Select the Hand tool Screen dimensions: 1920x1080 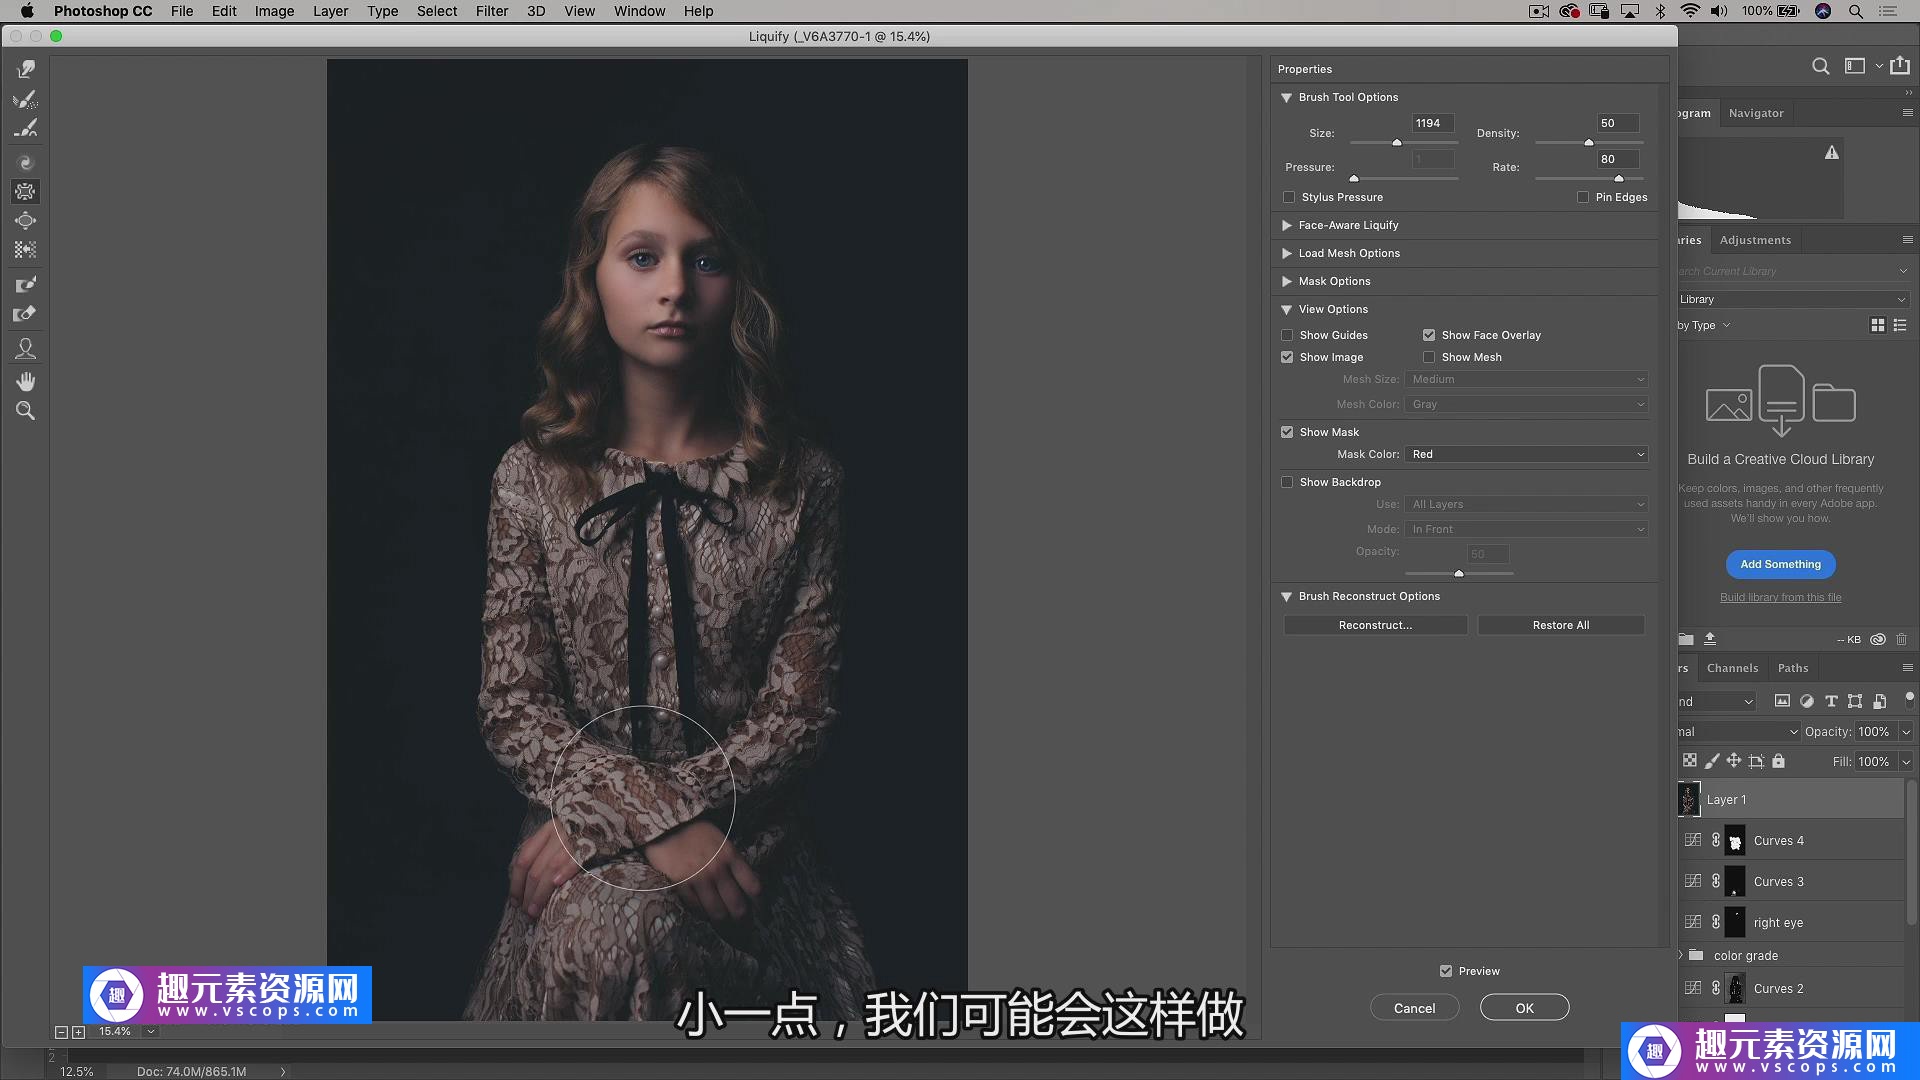(26, 381)
